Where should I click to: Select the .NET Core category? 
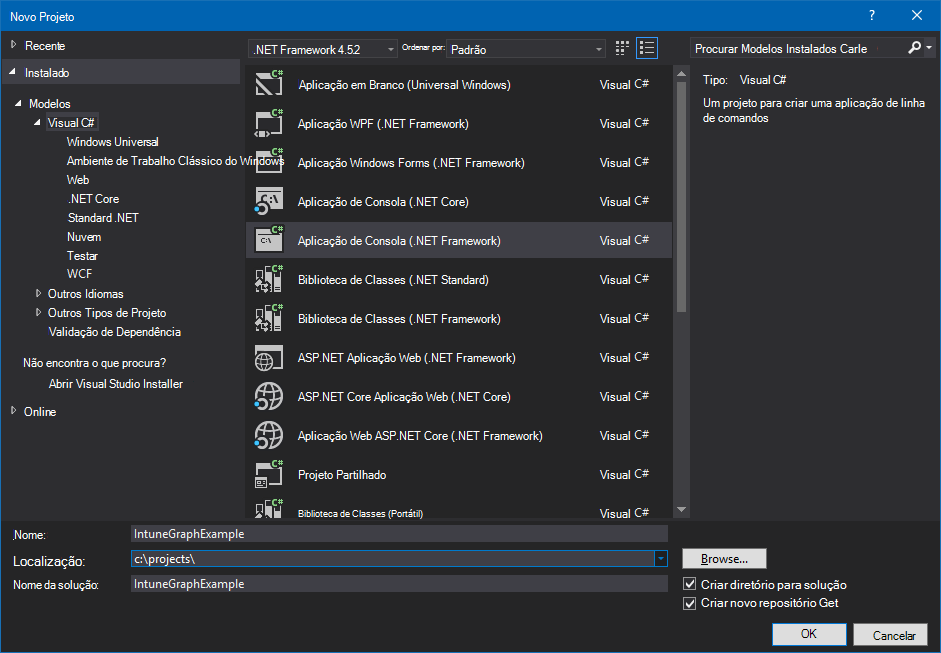pyautogui.click(x=93, y=199)
